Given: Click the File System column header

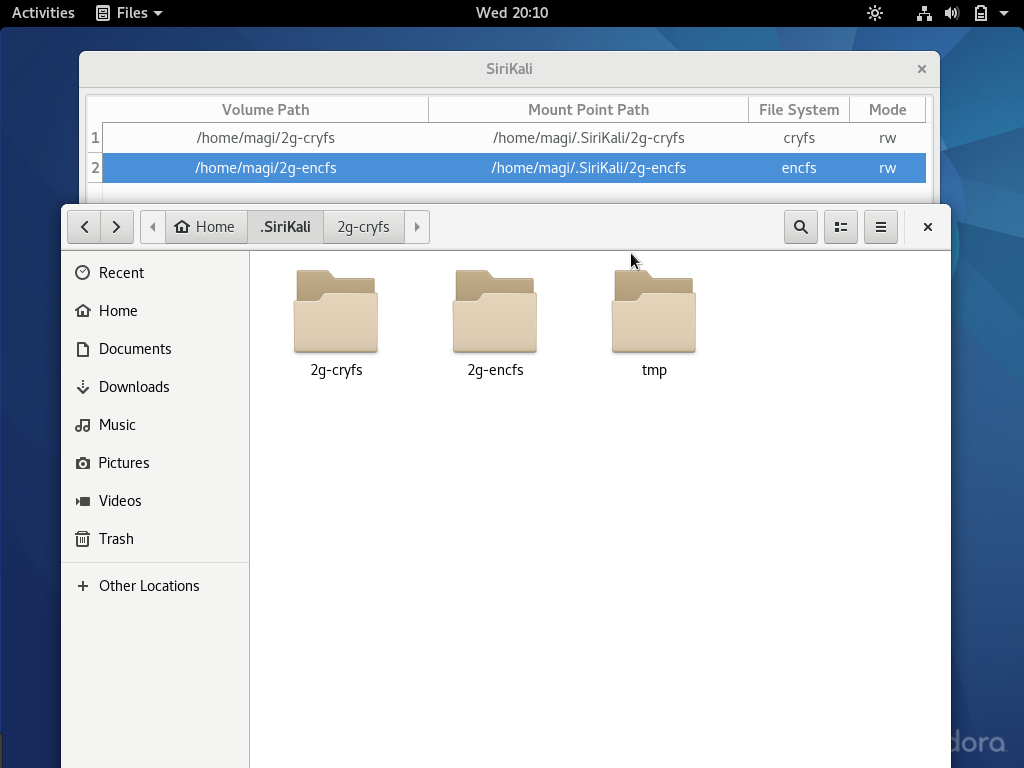Looking at the screenshot, I should (x=799, y=110).
